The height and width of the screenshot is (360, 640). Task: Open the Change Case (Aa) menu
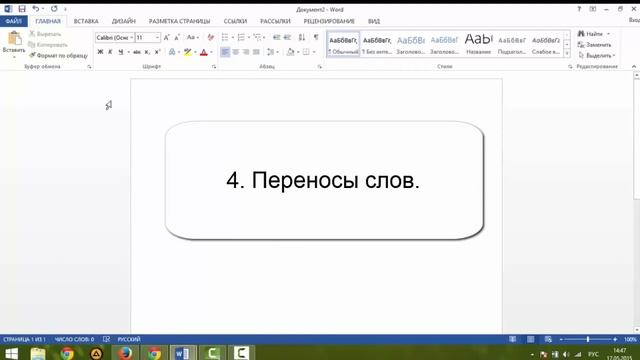[x=192, y=38]
